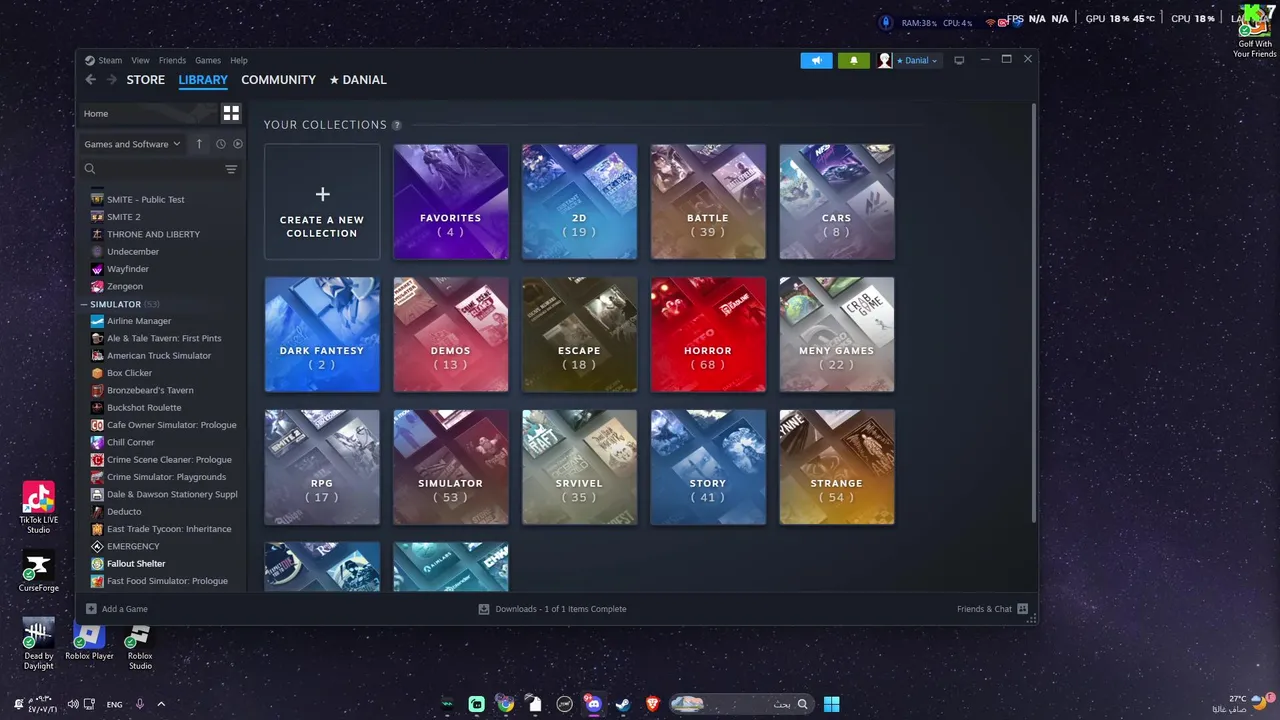The image size is (1280, 720).
Task: Select Wayfinder in the game list
Action: pos(128,269)
